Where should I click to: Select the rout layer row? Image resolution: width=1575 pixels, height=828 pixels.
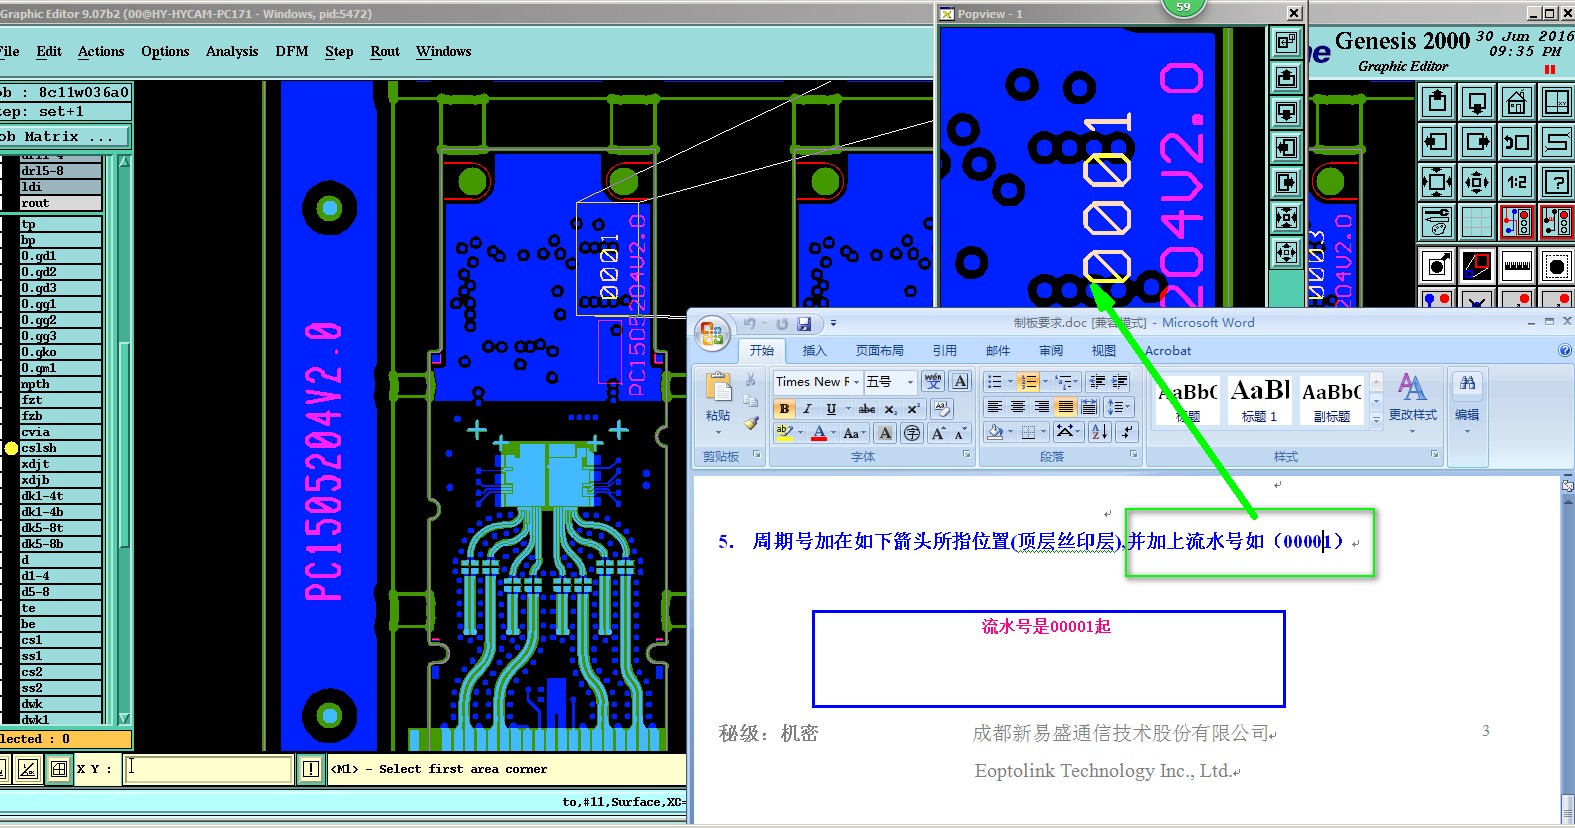pyautogui.click(x=61, y=203)
